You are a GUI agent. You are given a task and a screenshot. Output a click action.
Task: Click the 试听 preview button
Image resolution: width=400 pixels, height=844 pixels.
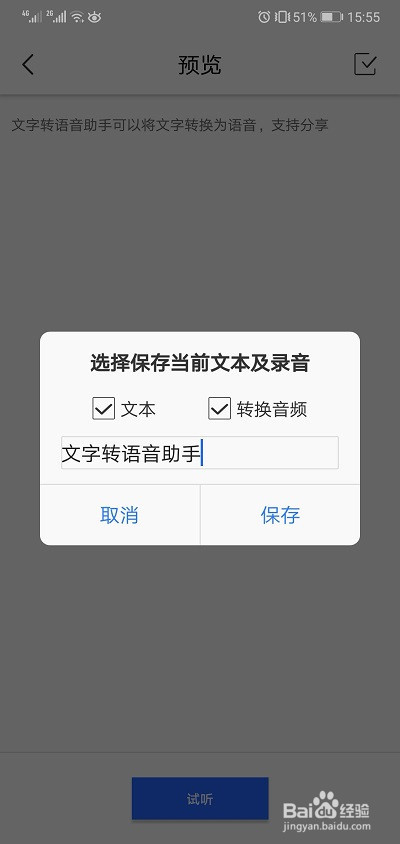click(x=200, y=799)
